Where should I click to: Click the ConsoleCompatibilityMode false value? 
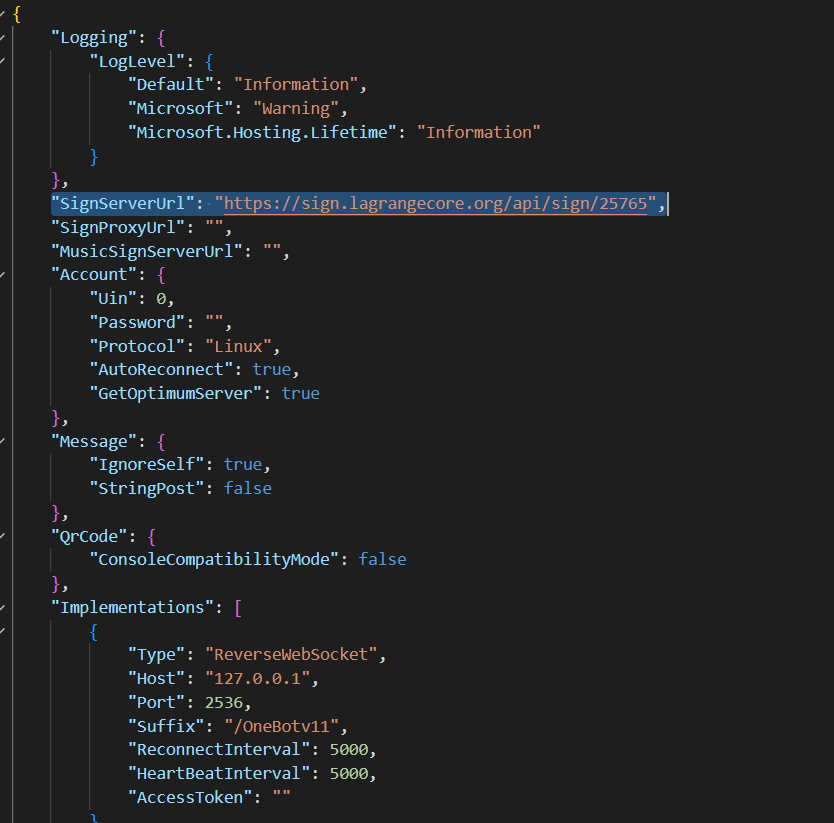(x=382, y=560)
